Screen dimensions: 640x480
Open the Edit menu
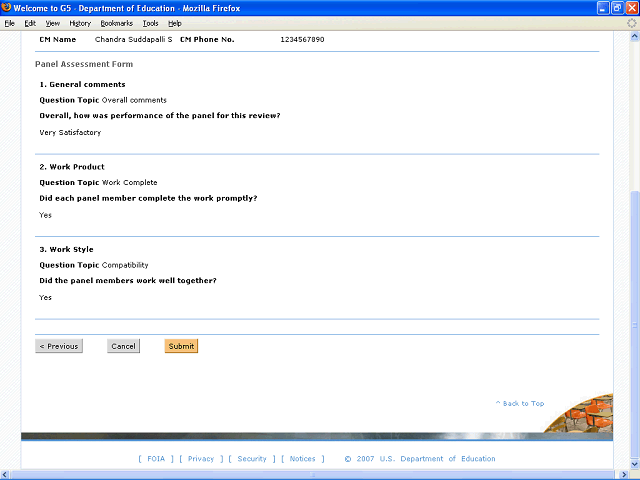(x=30, y=23)
